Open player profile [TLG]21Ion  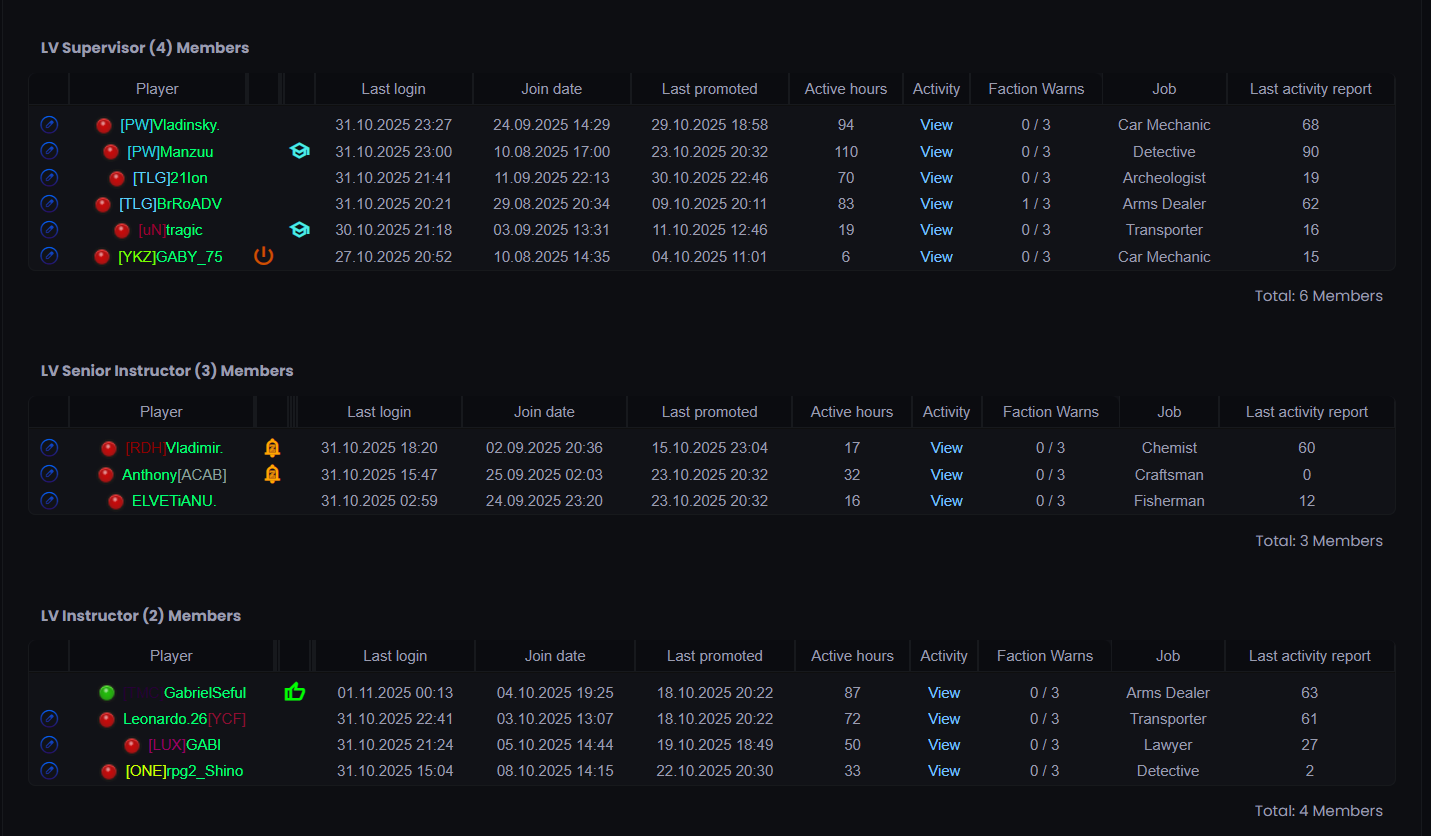click(171, 178)
